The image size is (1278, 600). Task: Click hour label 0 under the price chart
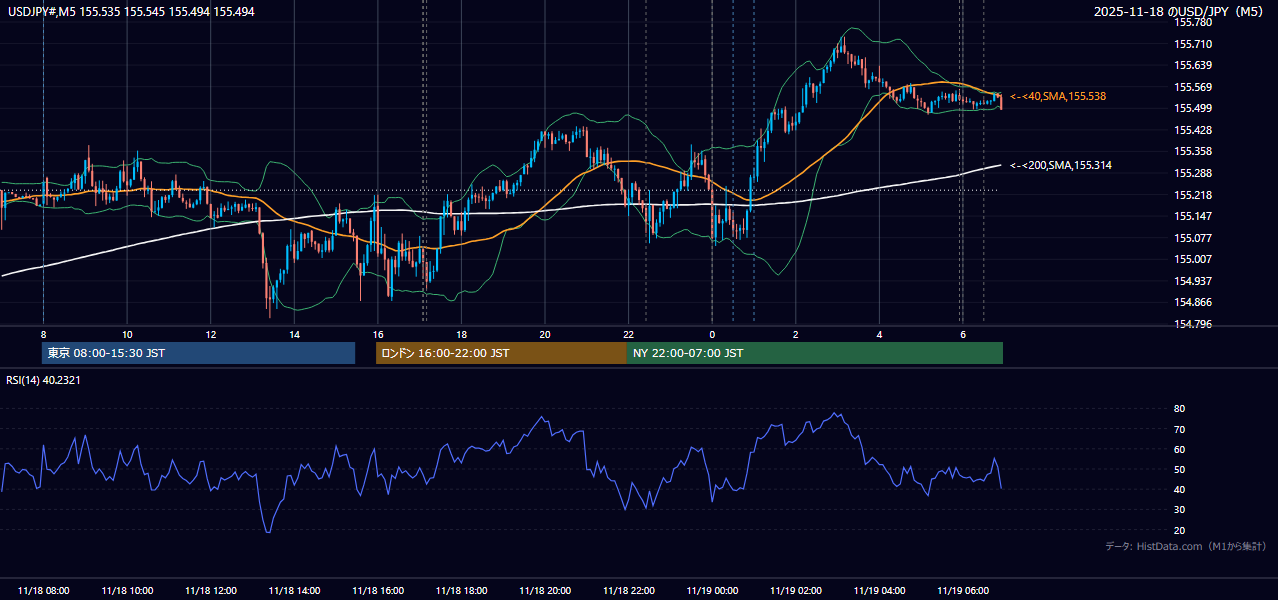click(712, 334)
